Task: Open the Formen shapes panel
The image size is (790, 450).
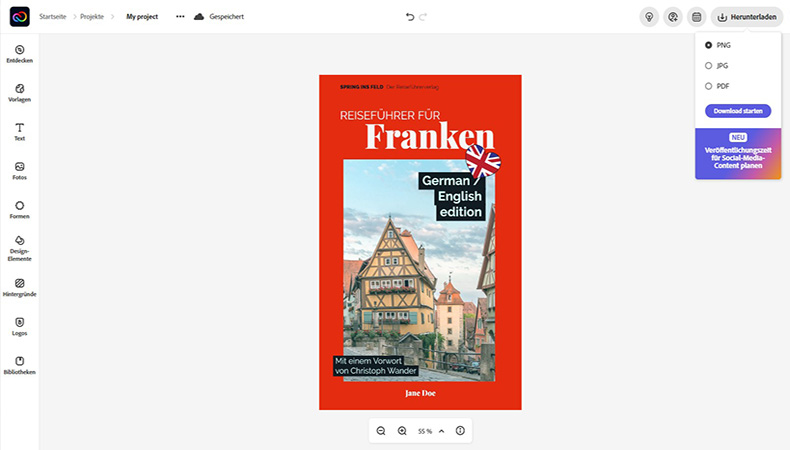Action: pyautogui.click(x=20, y=210)
